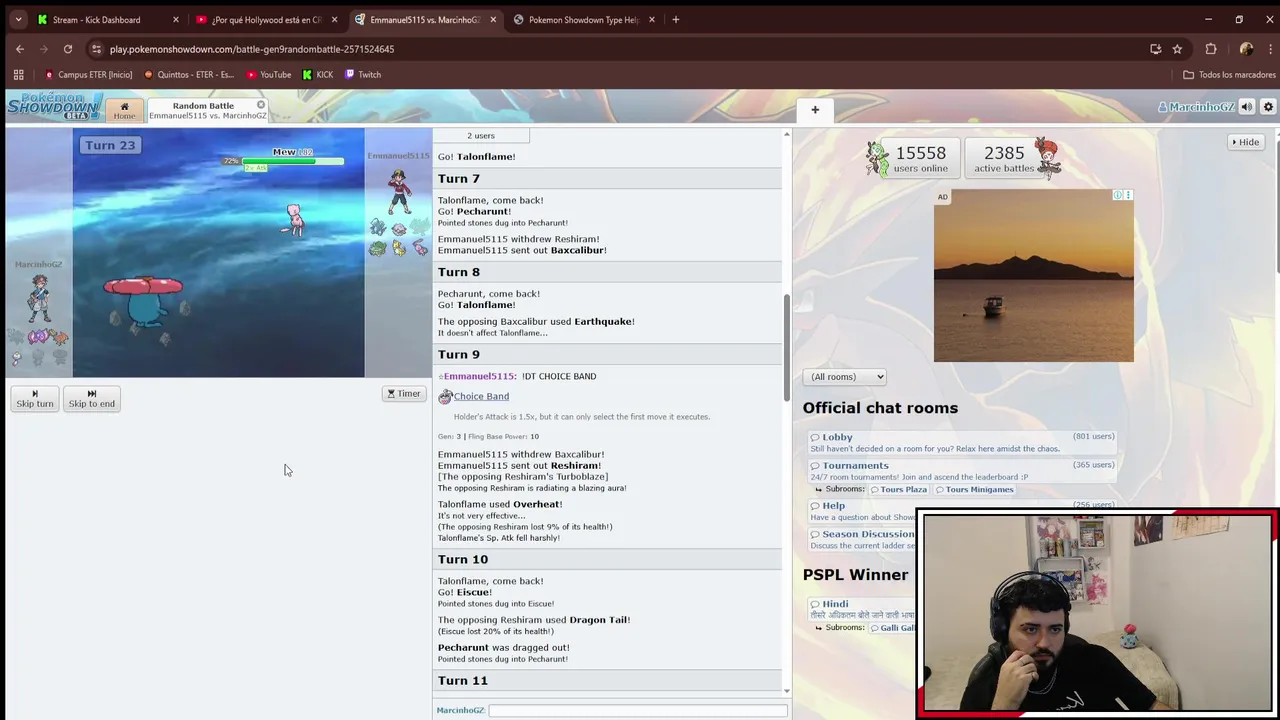Join the Season Discussion room

click(x=862, y=539)
